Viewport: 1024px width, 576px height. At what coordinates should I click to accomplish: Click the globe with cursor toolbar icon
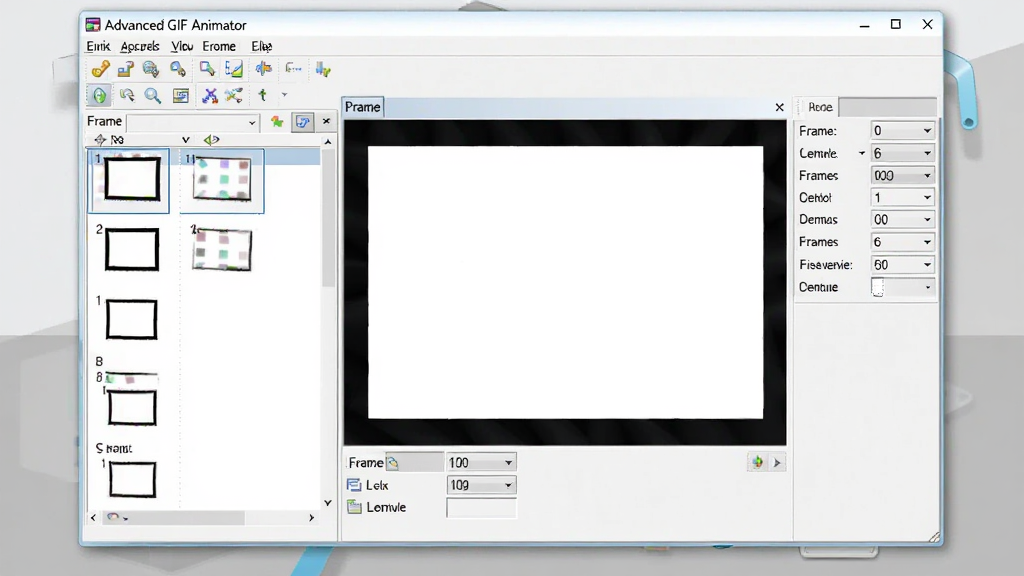click(151, 69)
